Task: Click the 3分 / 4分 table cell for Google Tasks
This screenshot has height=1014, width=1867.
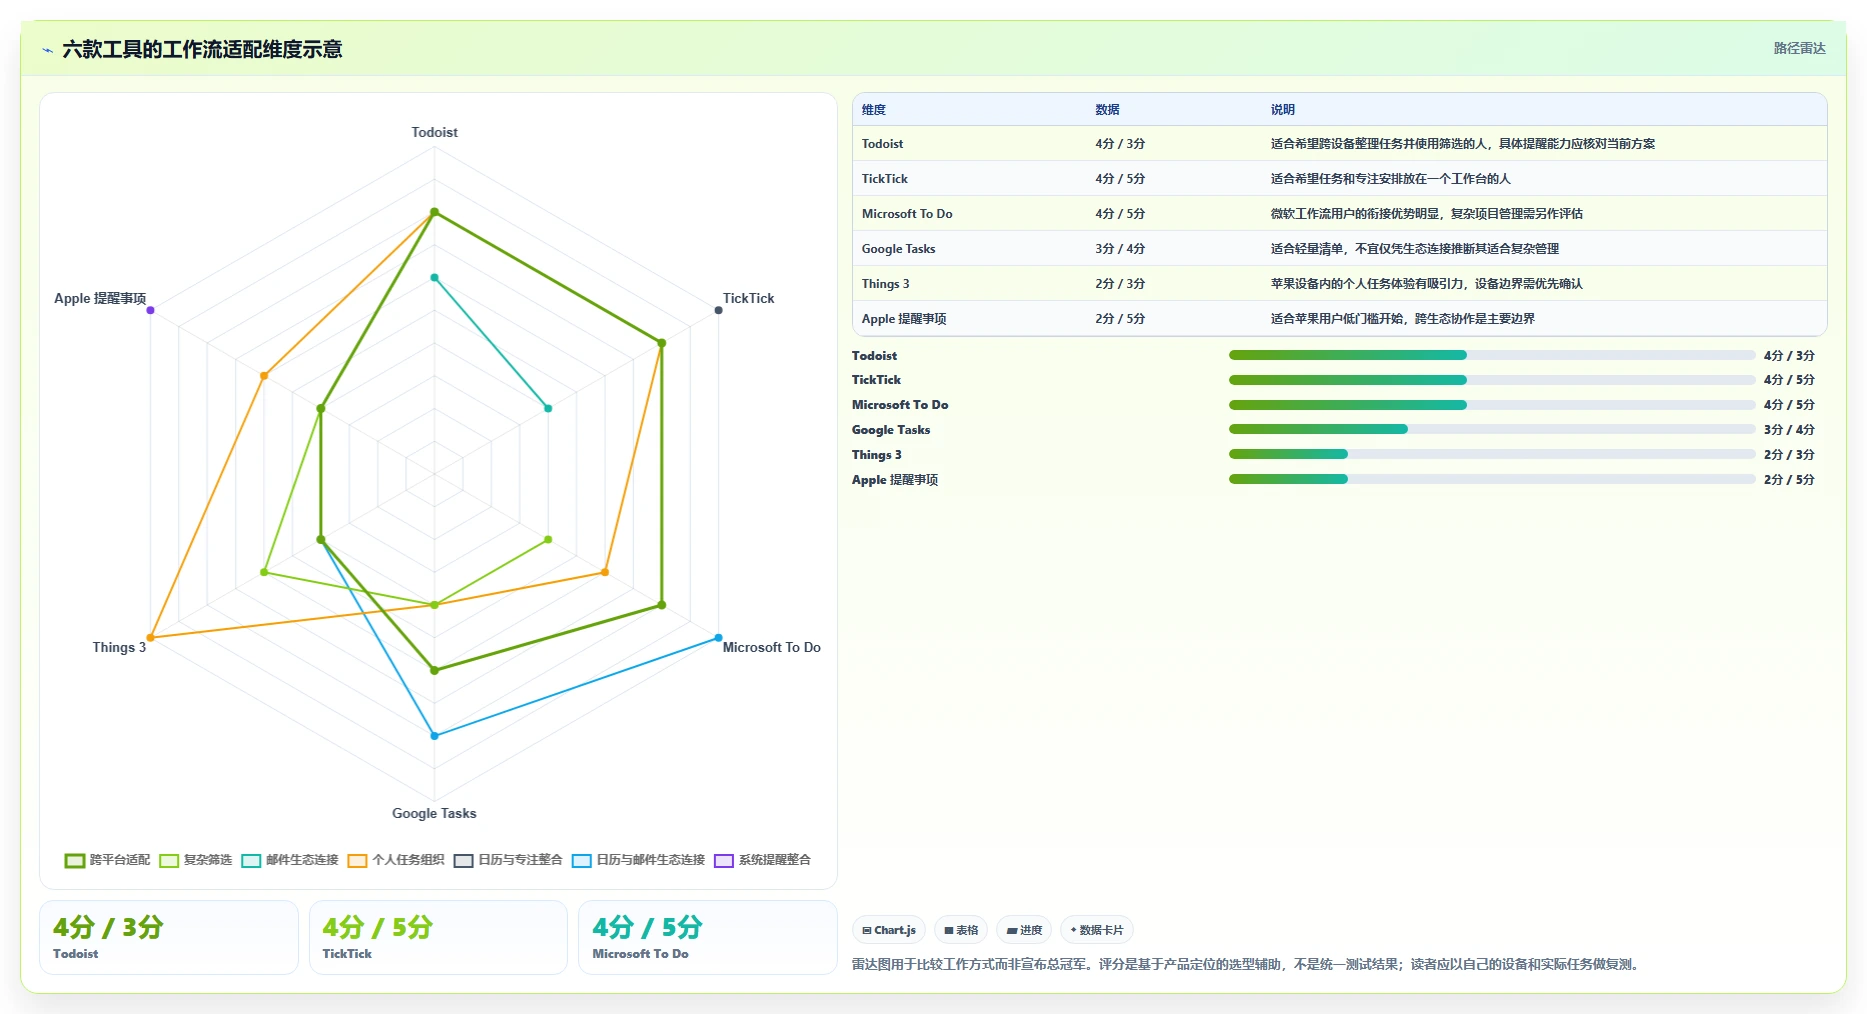Action: point(1120,249)
